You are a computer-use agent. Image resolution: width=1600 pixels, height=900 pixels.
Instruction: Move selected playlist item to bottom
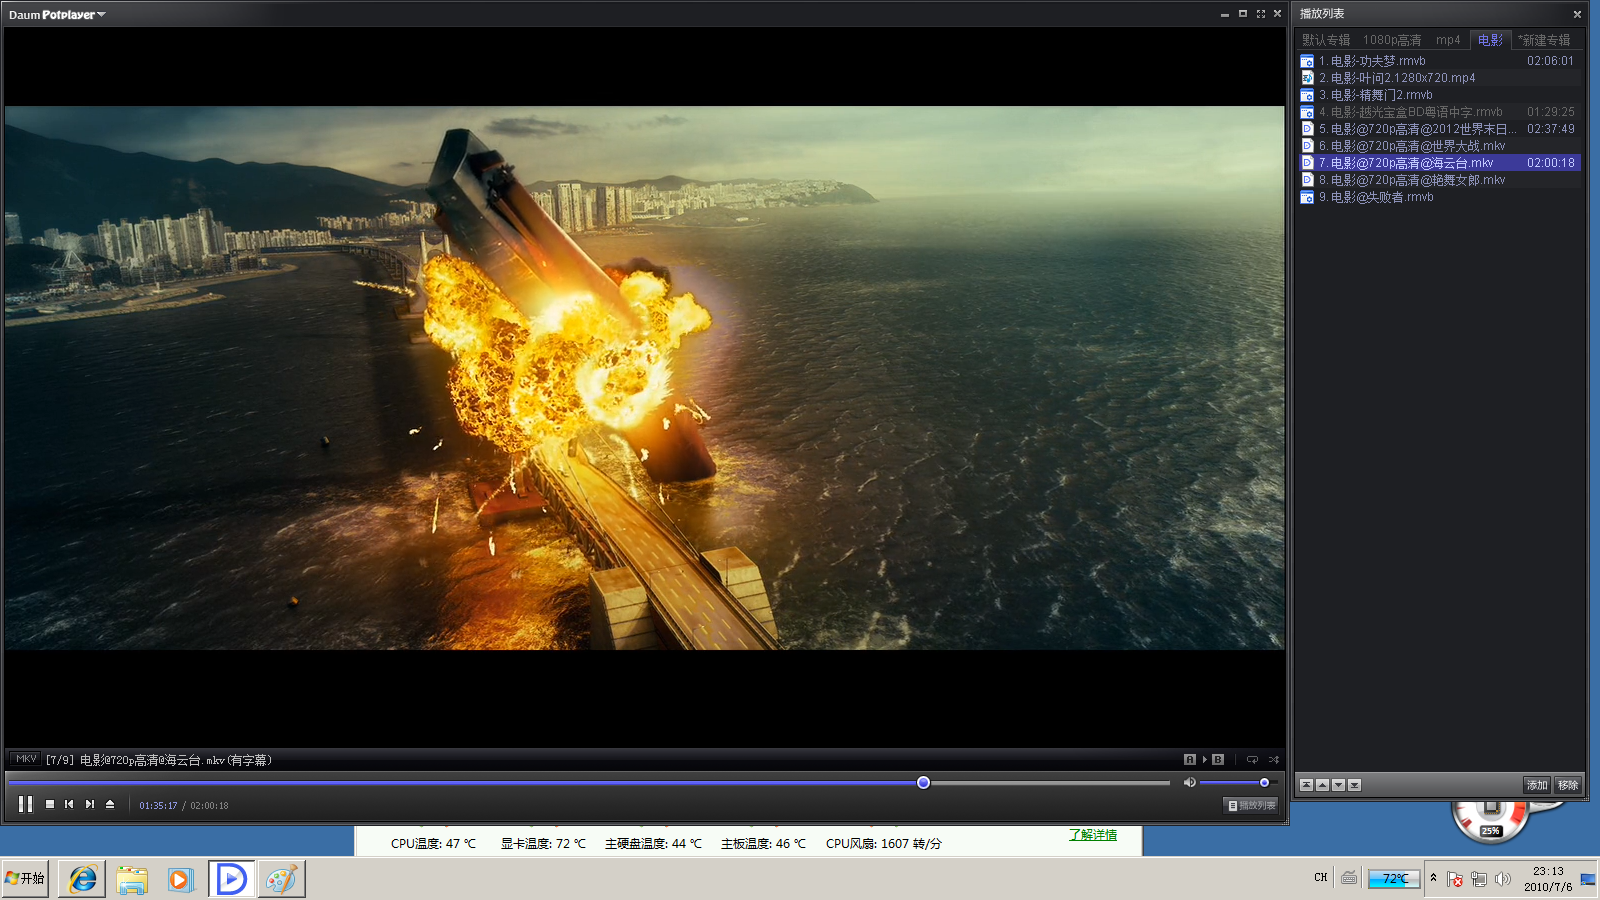[1354, 785]
